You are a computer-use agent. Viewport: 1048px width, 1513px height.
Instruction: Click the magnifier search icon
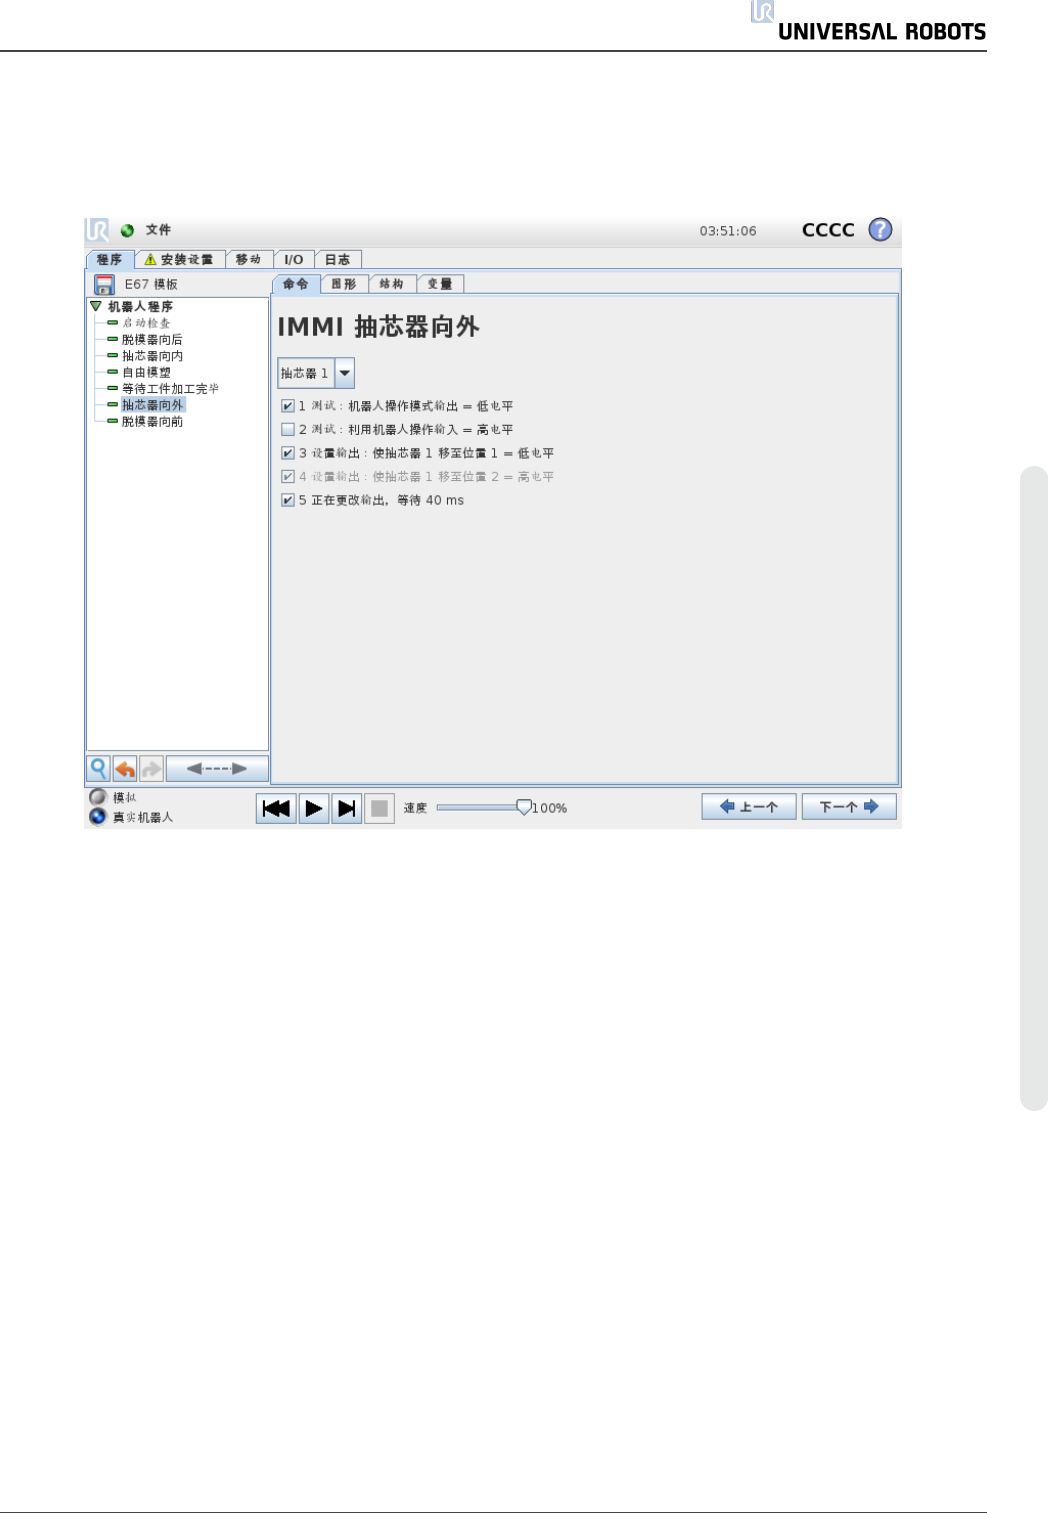point(98,768)
